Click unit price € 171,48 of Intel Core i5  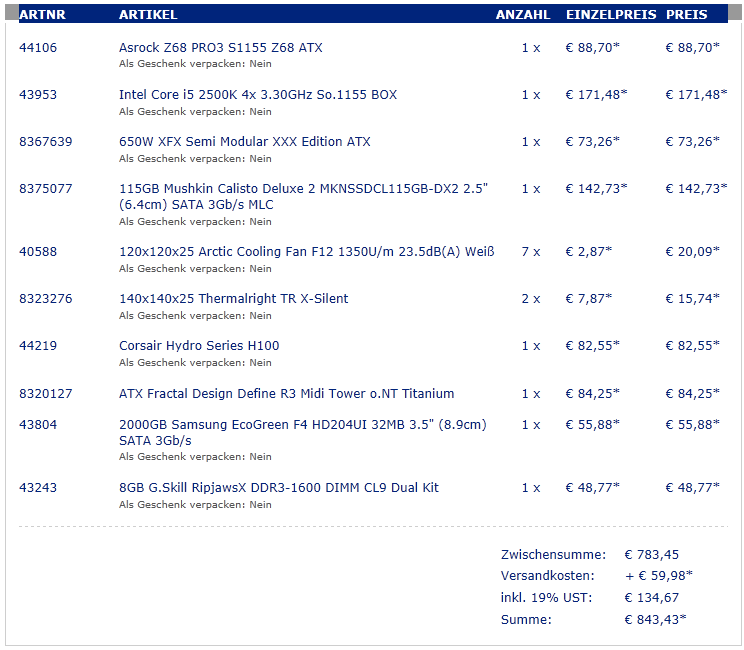pyautogui.click(x=596, y=94)
